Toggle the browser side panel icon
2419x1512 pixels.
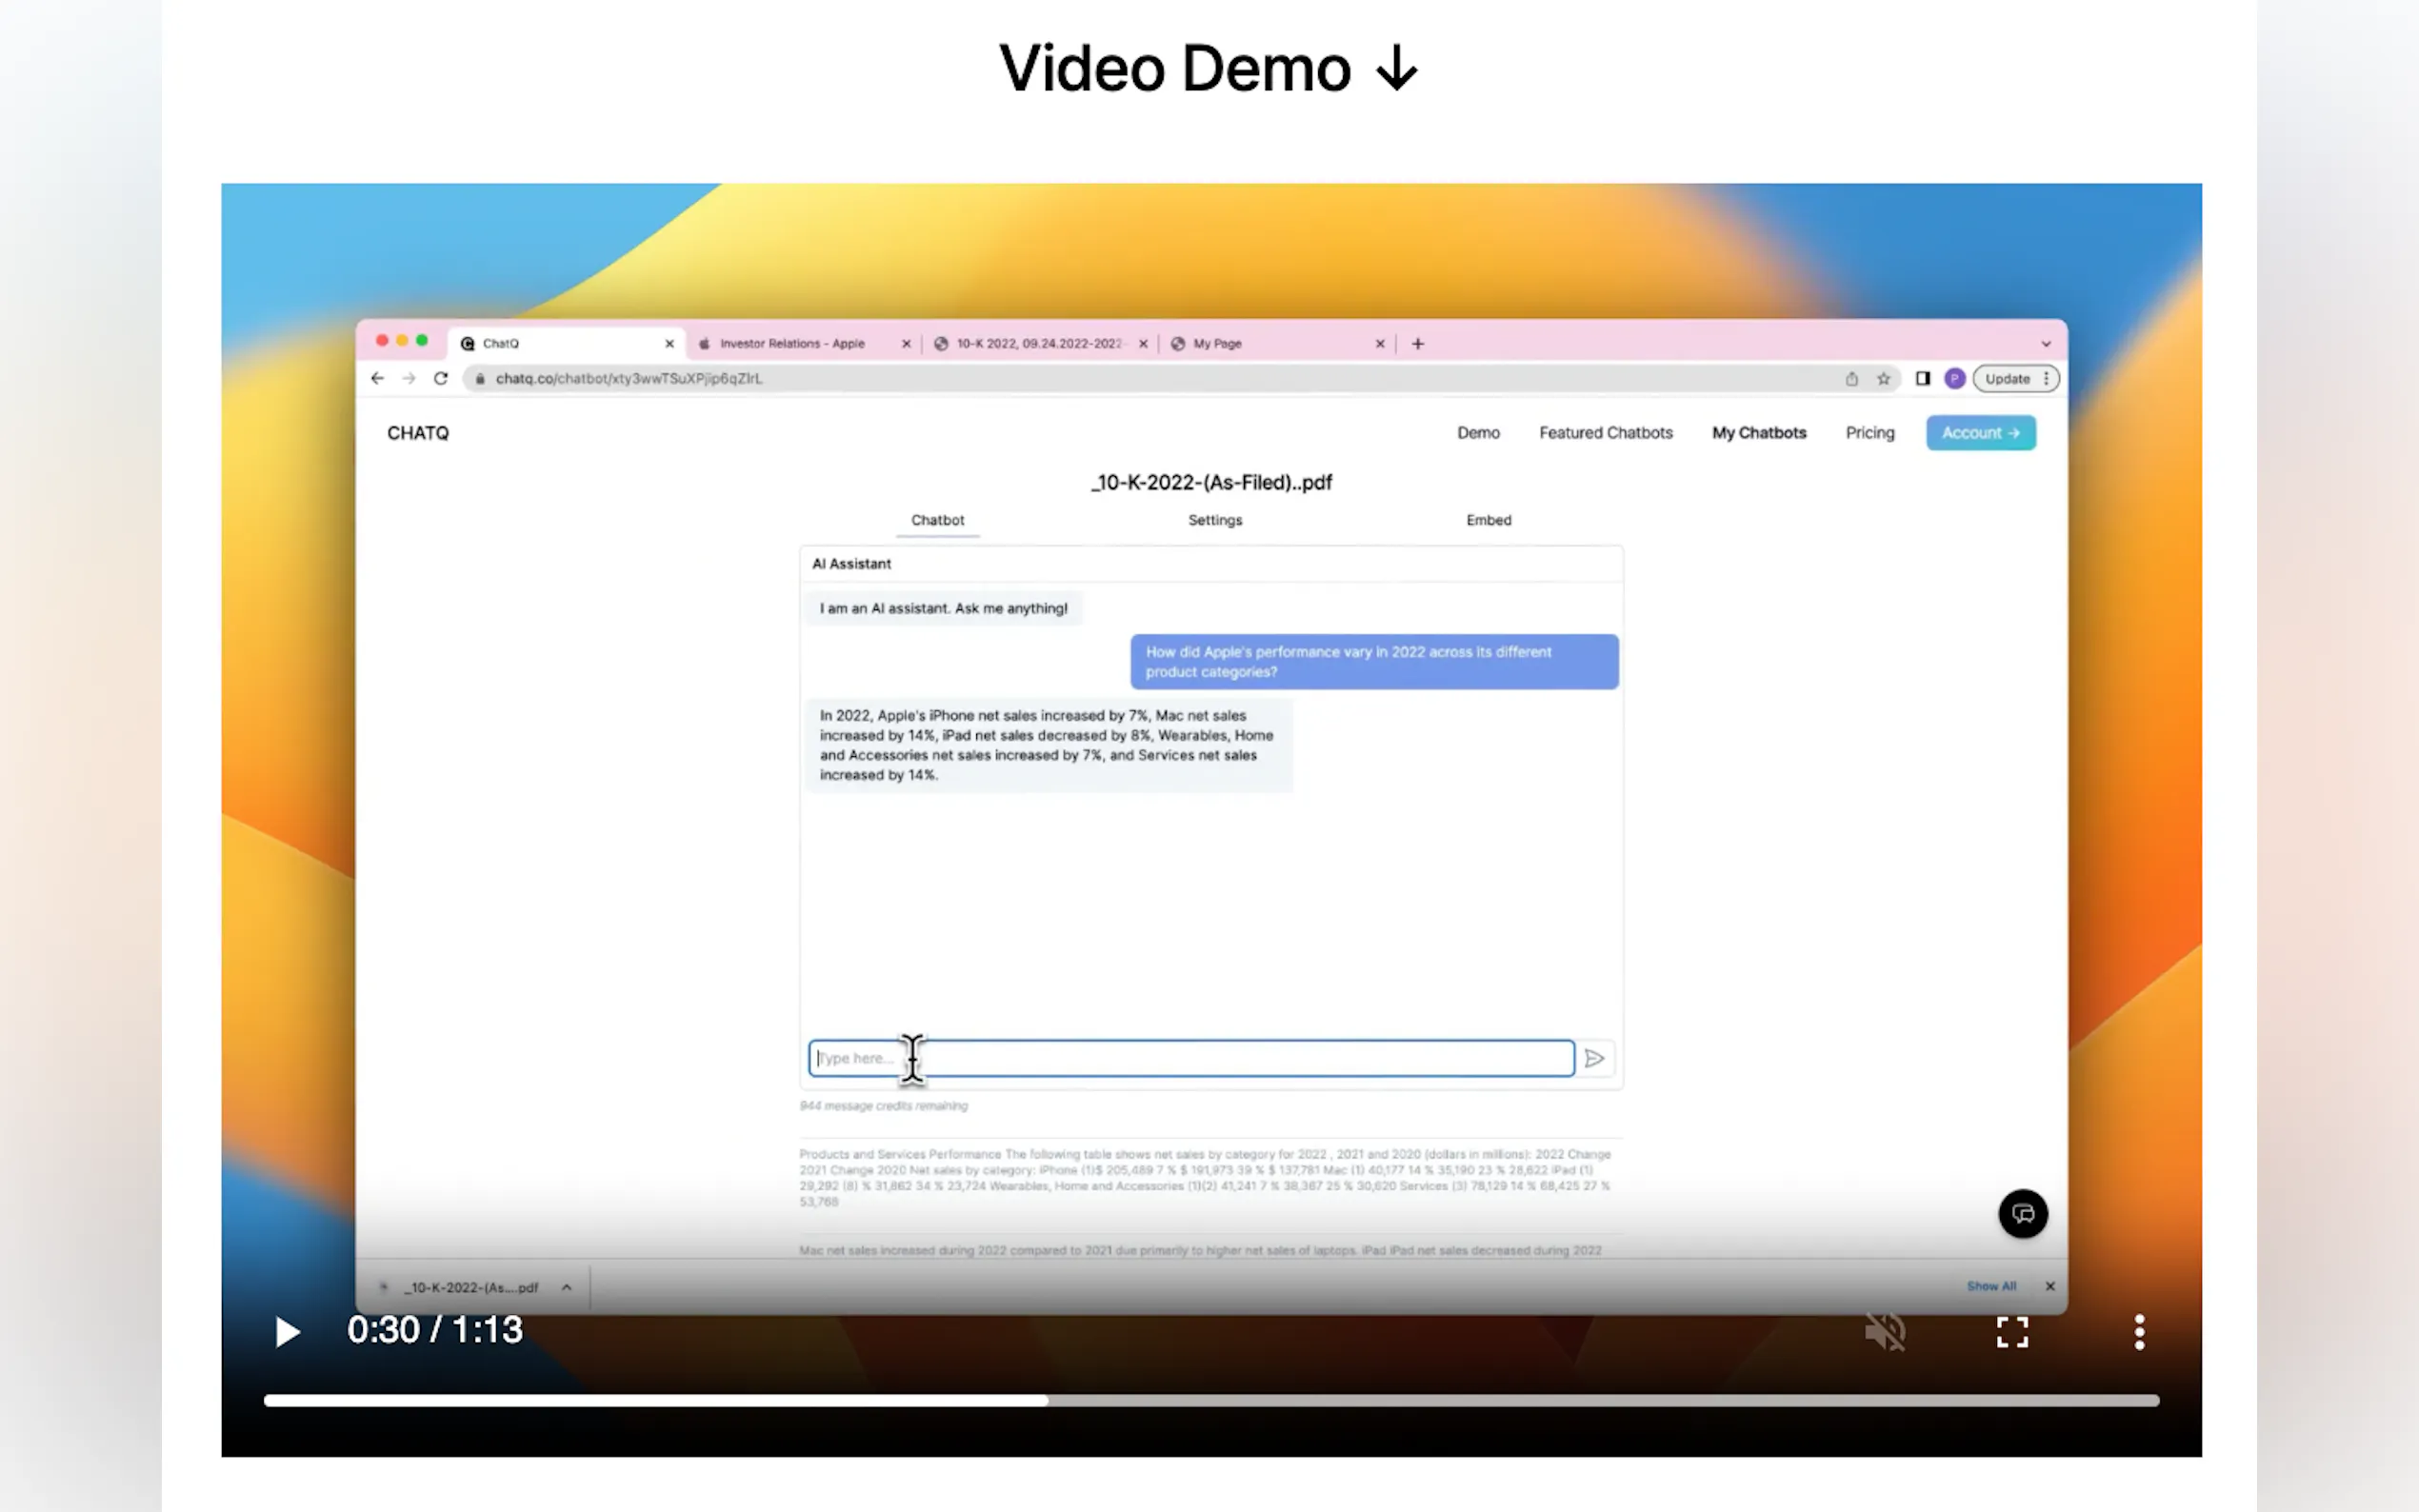[1922, 378]
